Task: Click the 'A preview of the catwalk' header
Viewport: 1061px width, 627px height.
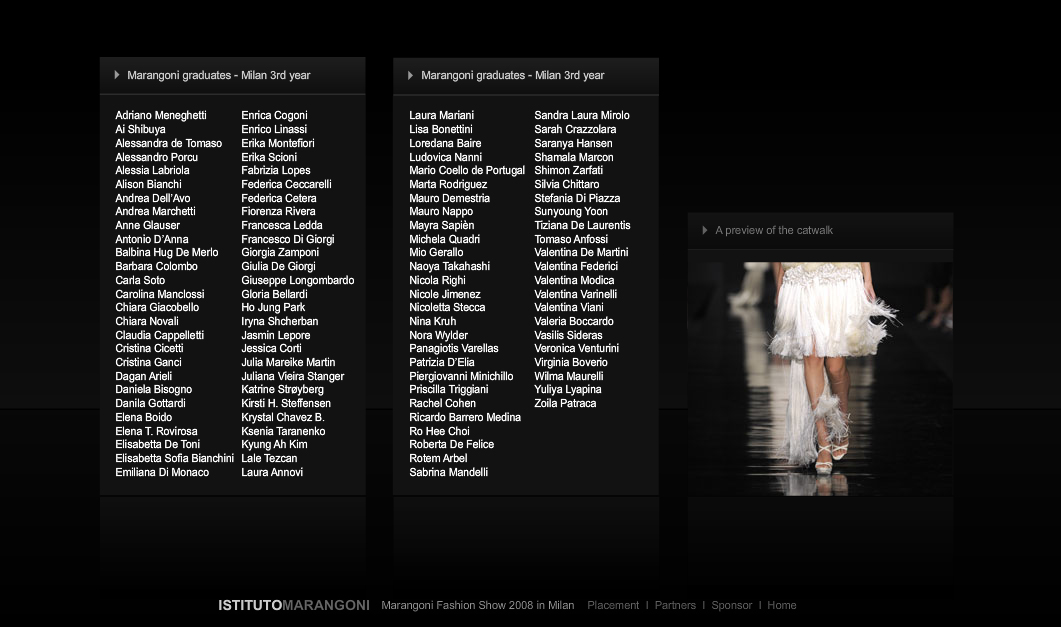Action: point(774,231)
